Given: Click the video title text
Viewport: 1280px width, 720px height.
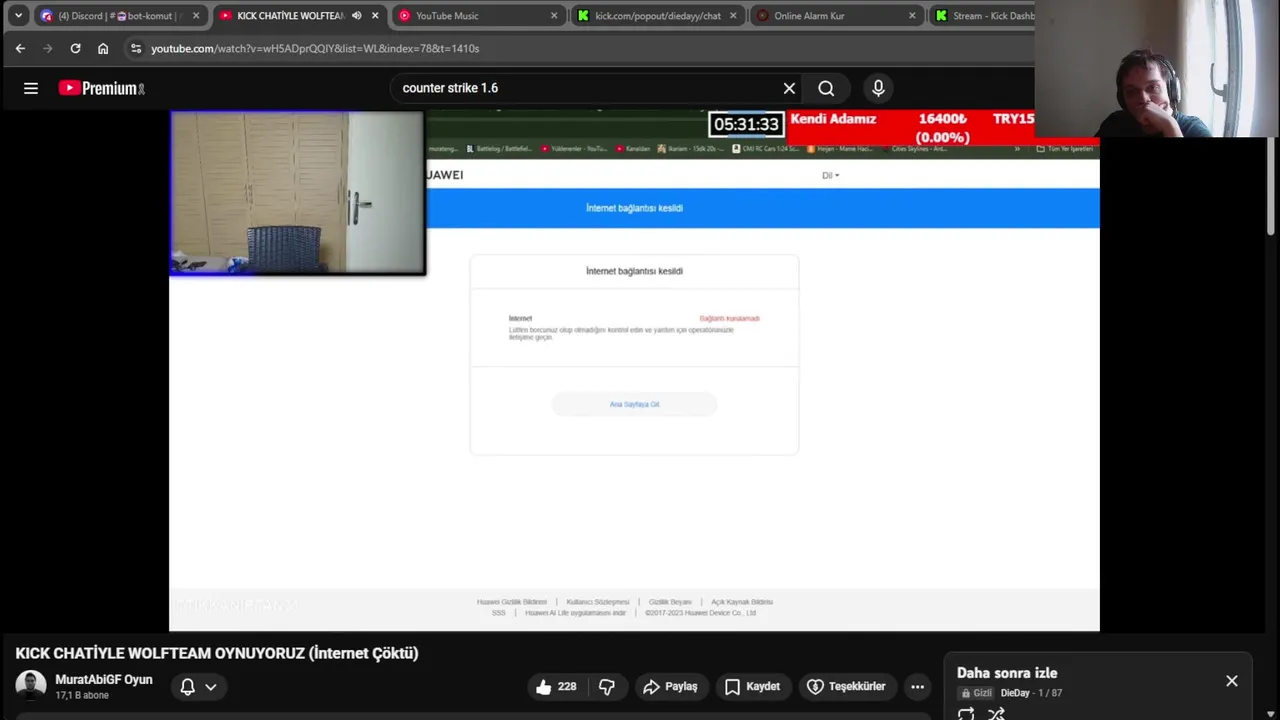Looking at the screenshot, I should [x=217, y=653].
